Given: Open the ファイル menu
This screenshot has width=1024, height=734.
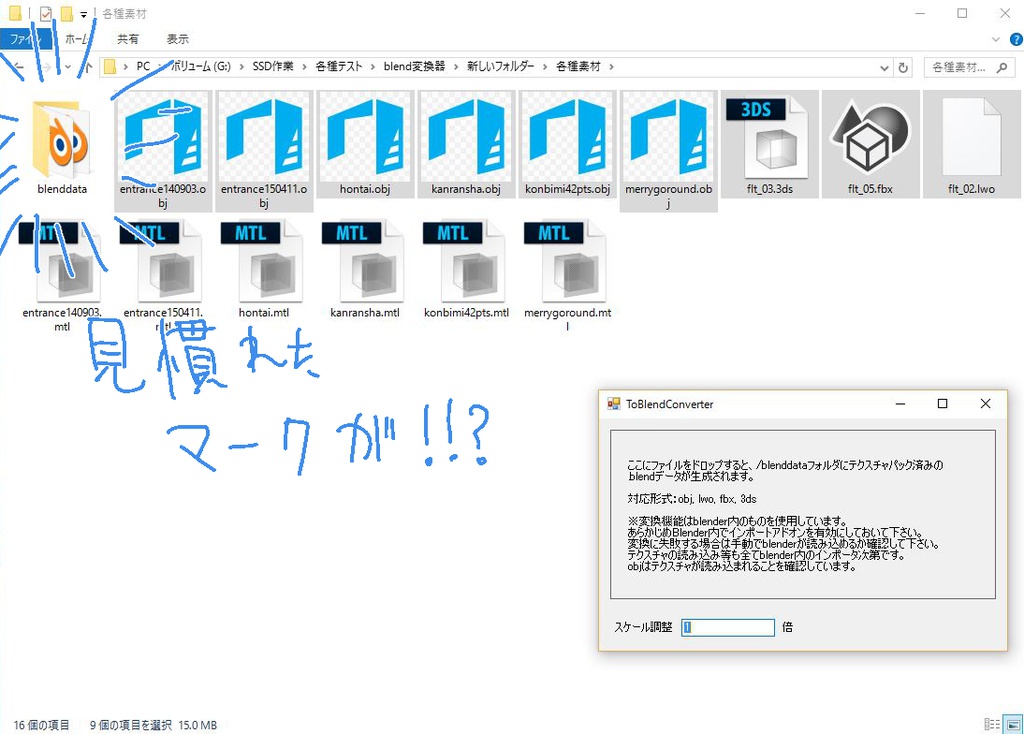Looking at the screenshot, I should point(27,39).
